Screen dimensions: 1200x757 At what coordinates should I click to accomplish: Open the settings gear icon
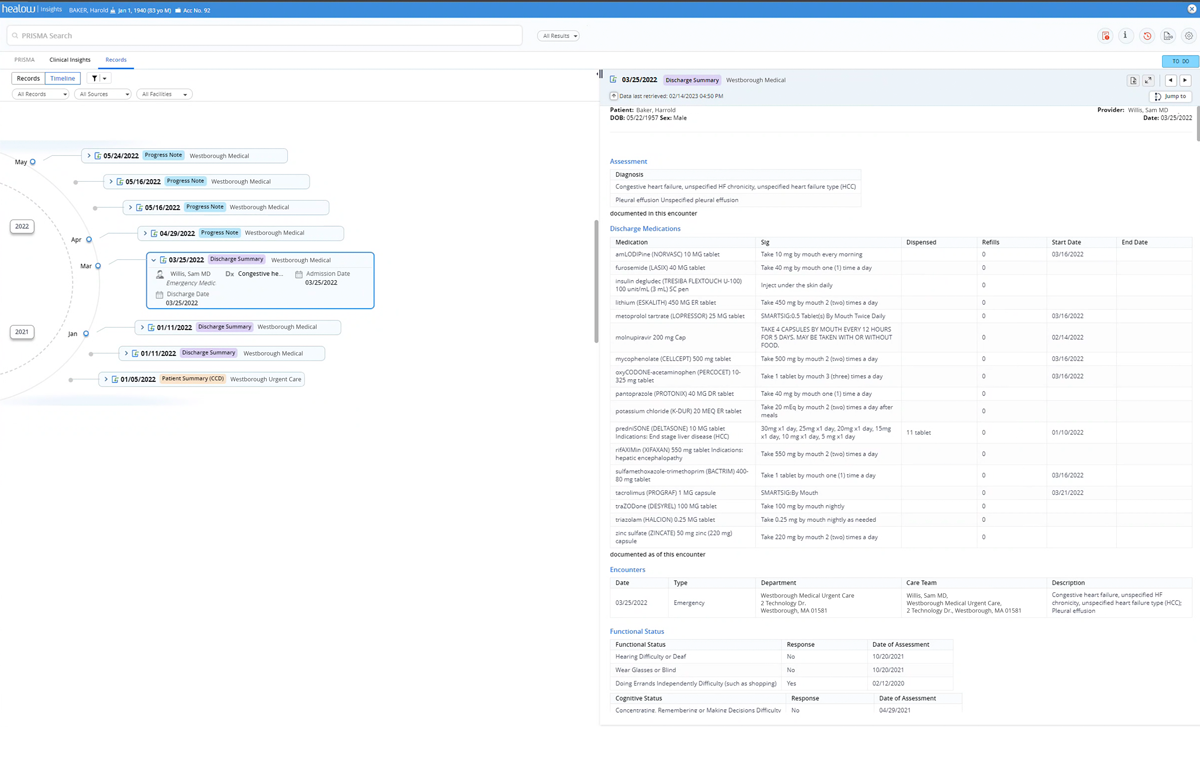click(x=1189, y=35)
